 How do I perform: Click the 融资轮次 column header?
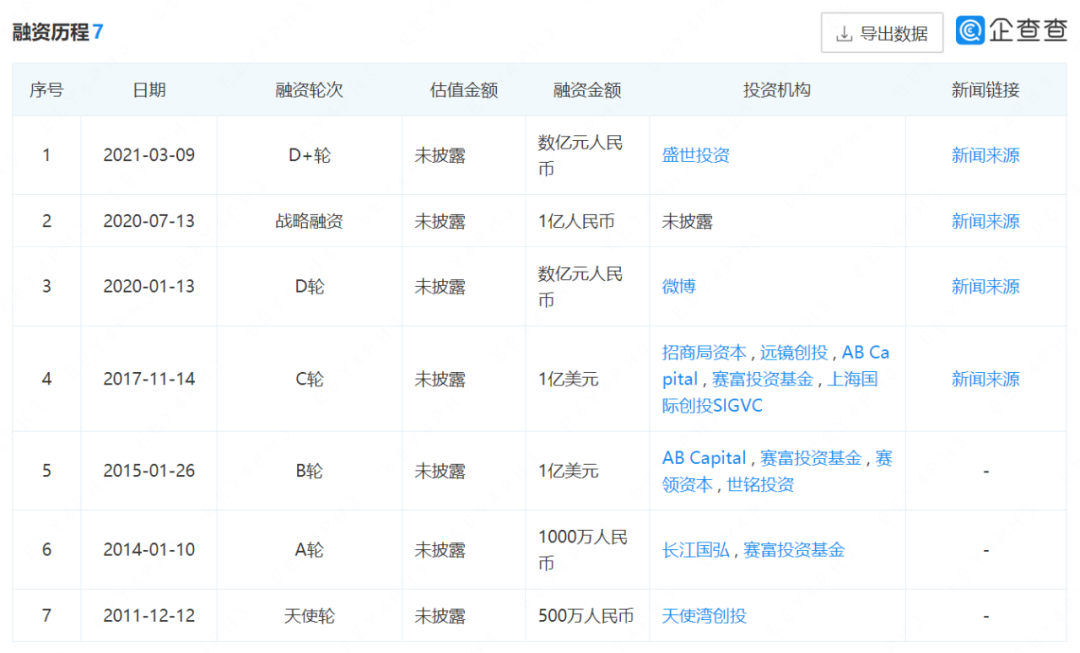click(309, 90)
